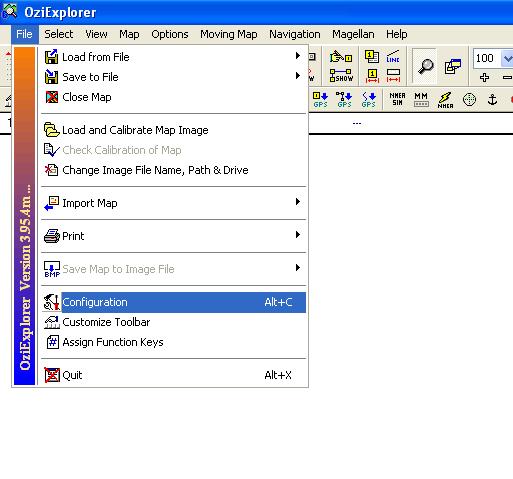Click the OziExplorer title bar app icon
The image size is (513, 479).
(10, 11)
